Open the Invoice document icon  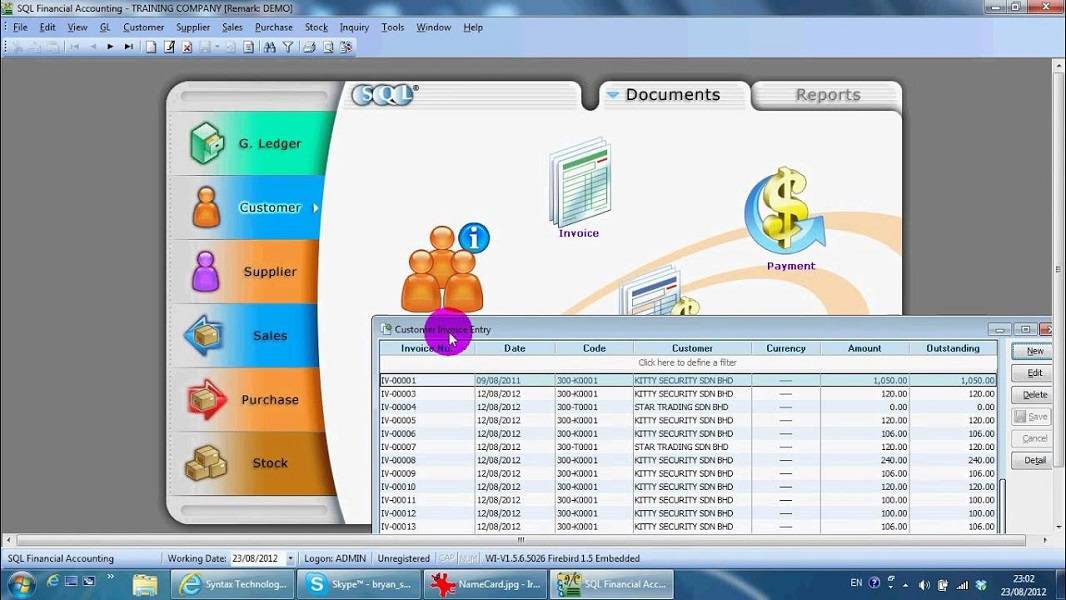578,185
